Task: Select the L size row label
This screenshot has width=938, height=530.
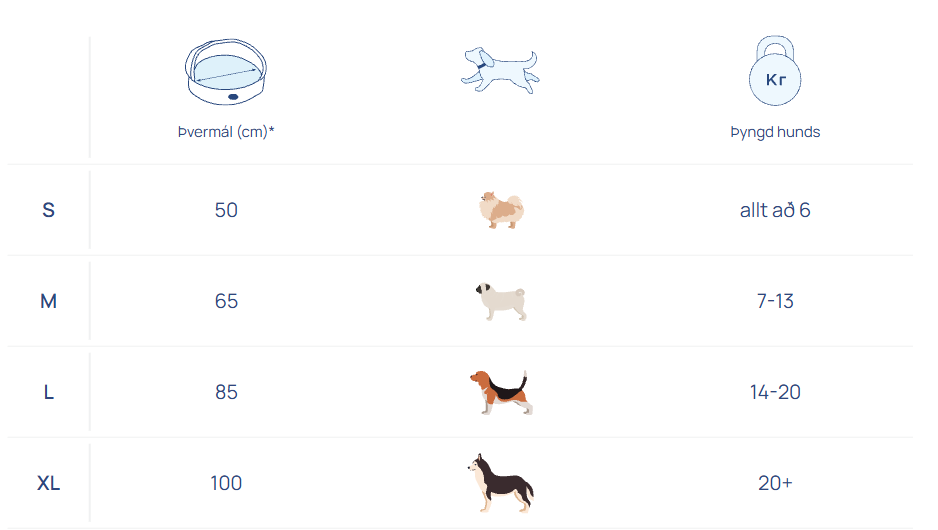Action: [x=48, y=392]
